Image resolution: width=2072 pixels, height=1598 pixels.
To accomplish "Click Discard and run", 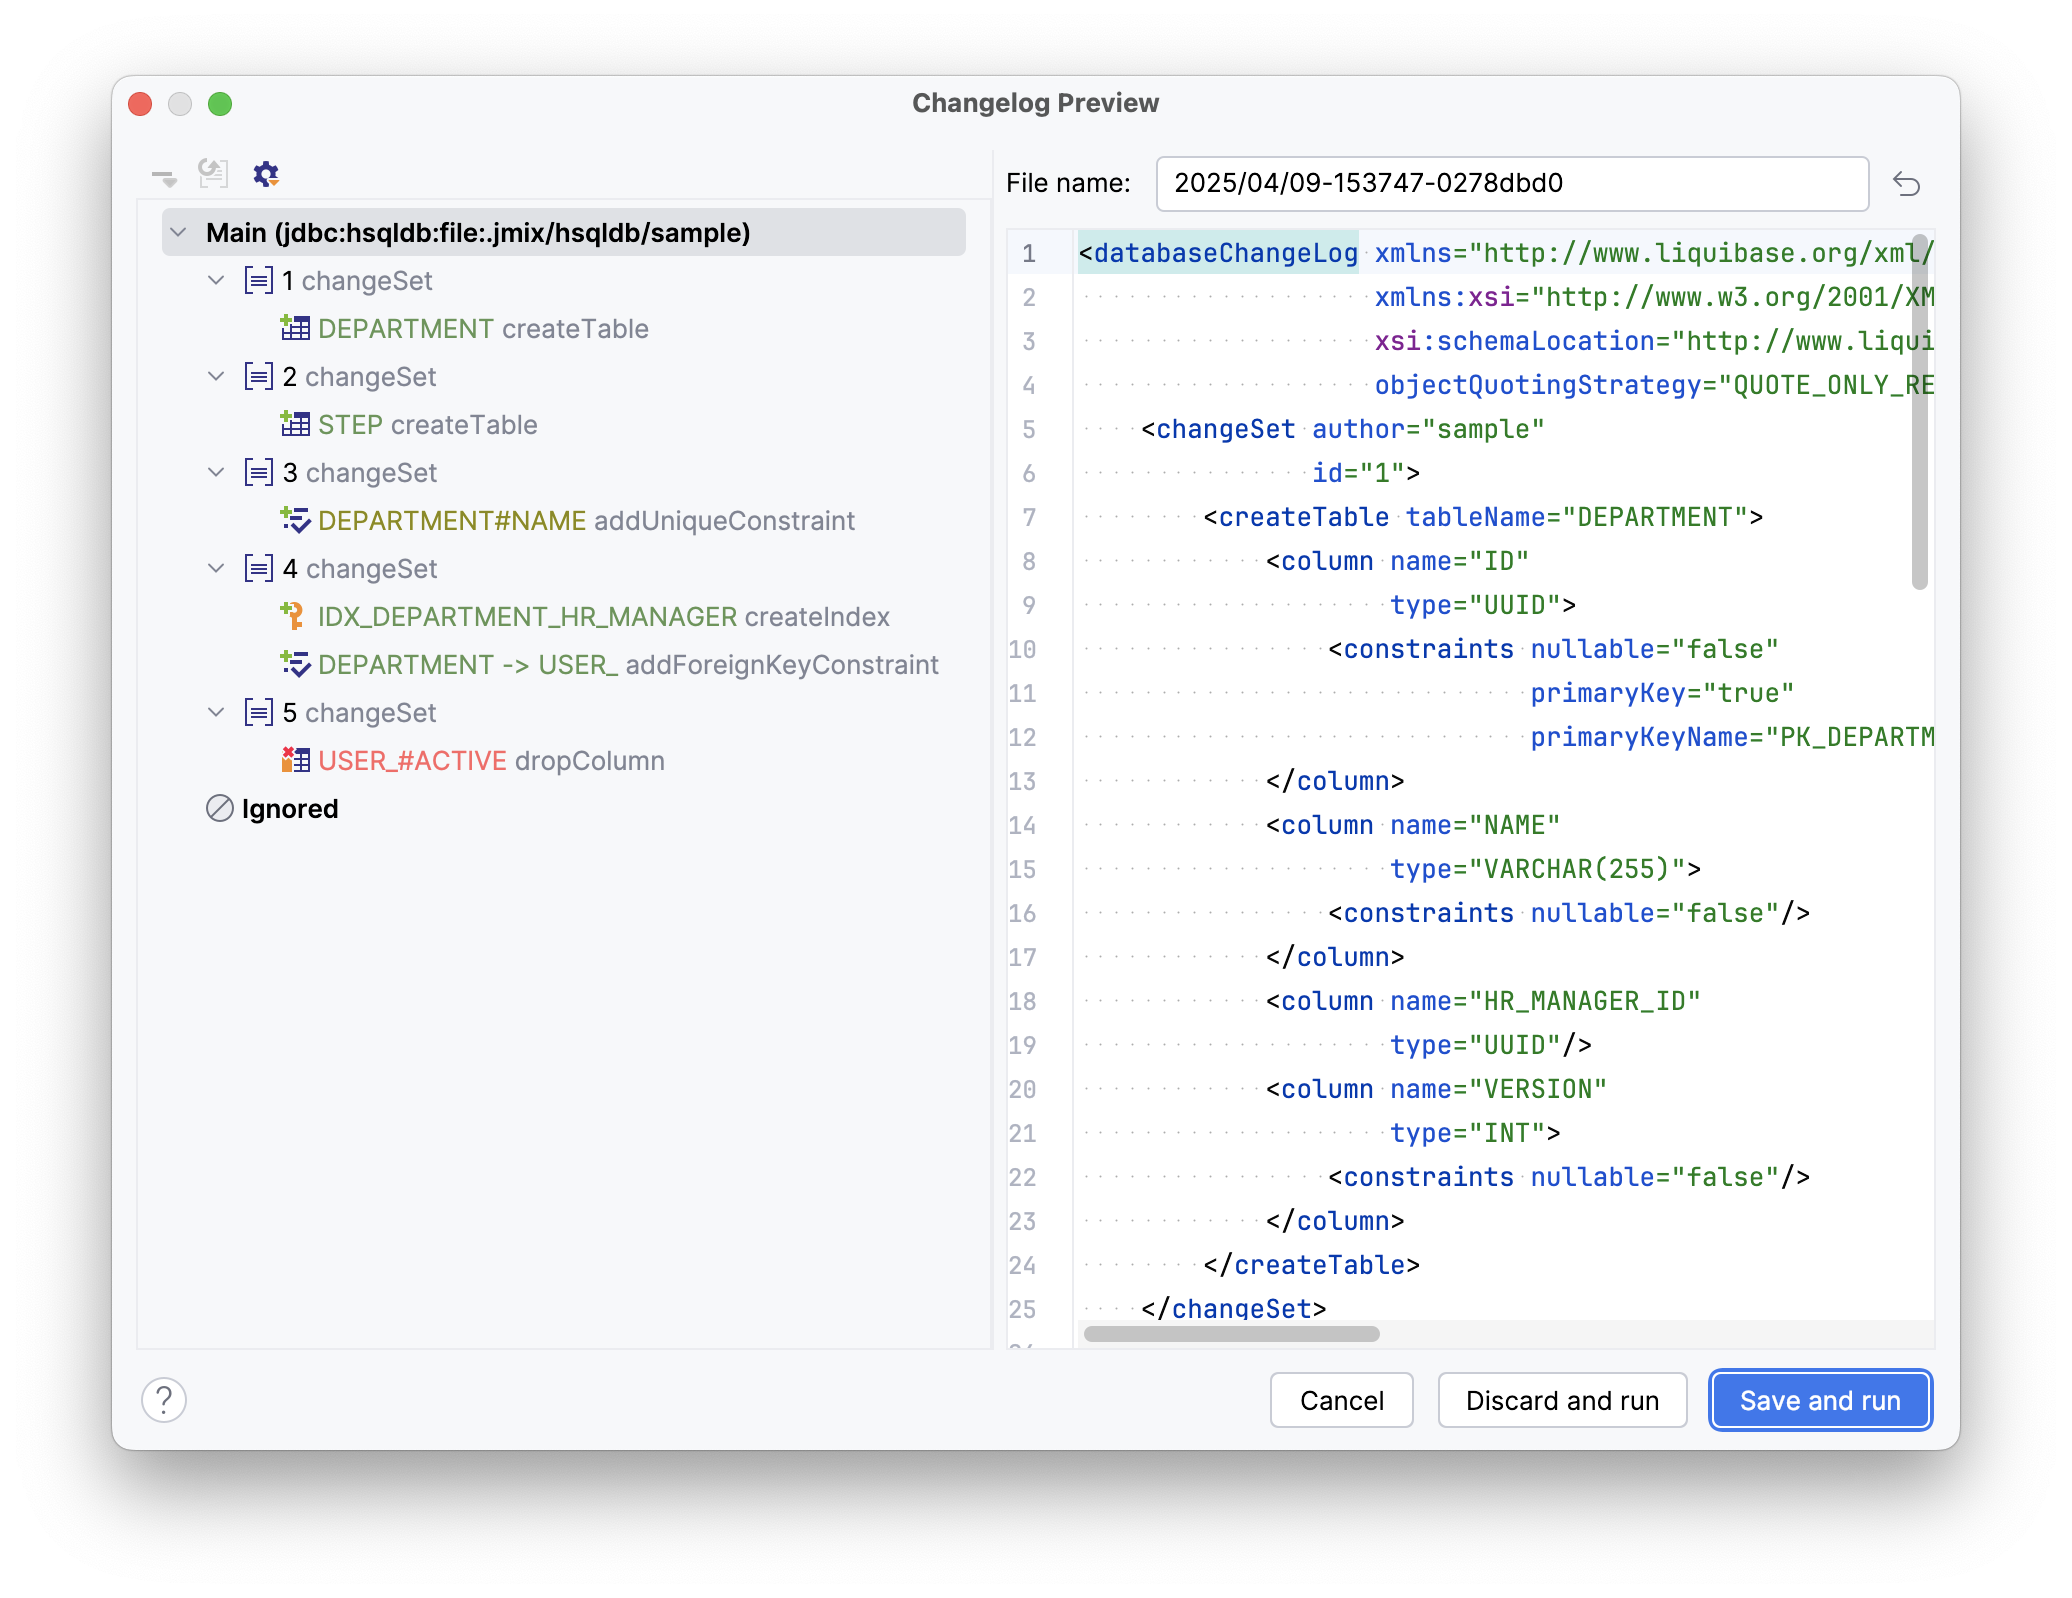I will point(1561,1400).
